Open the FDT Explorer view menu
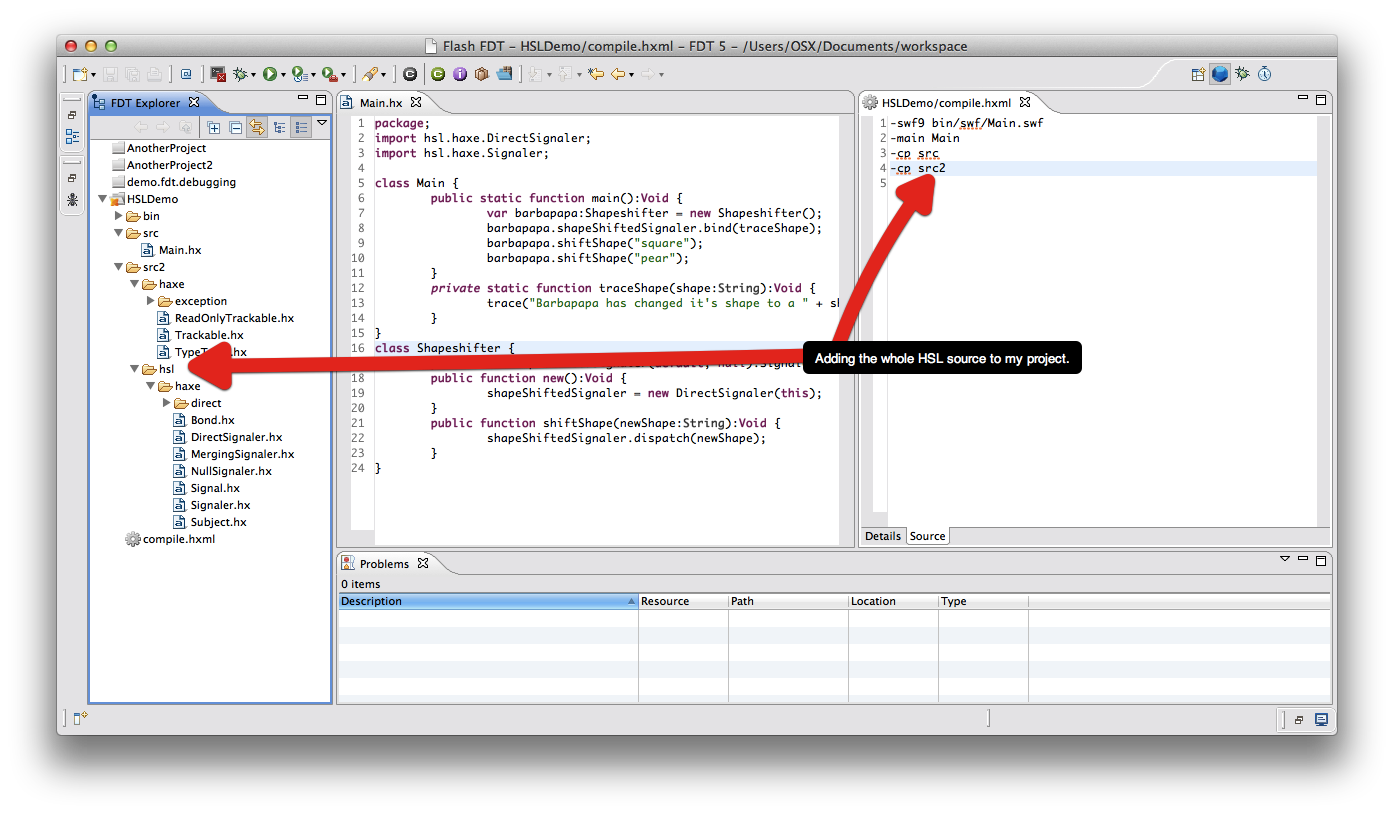 pos(322,124)
